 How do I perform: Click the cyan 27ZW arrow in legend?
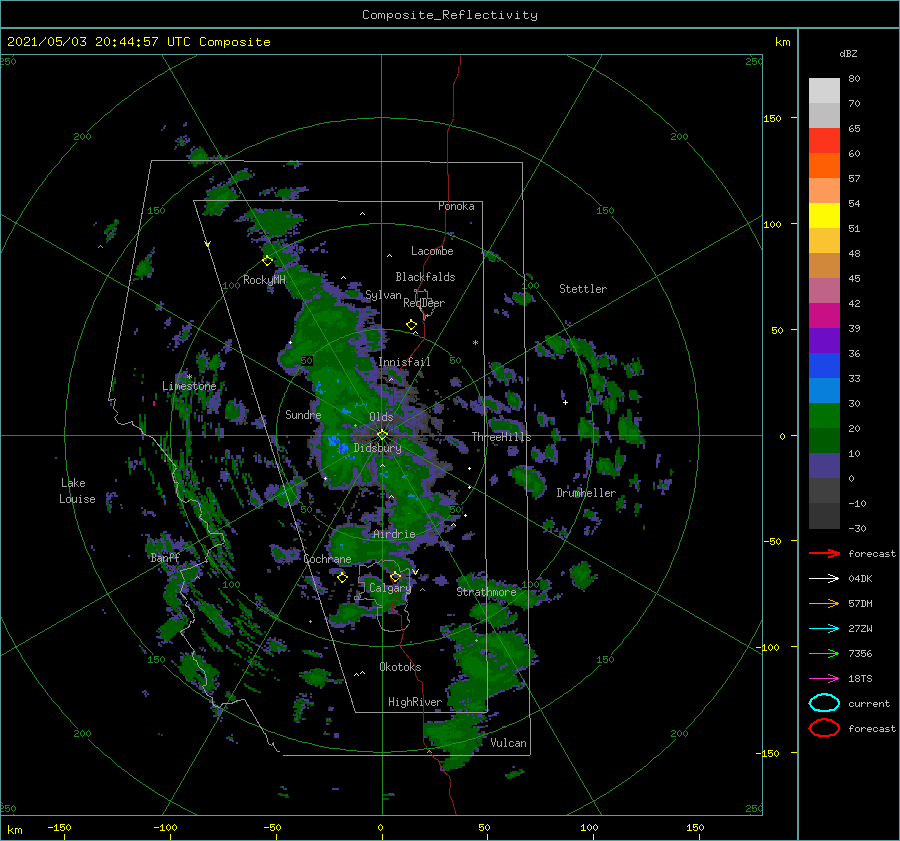[x=824, y=629]
